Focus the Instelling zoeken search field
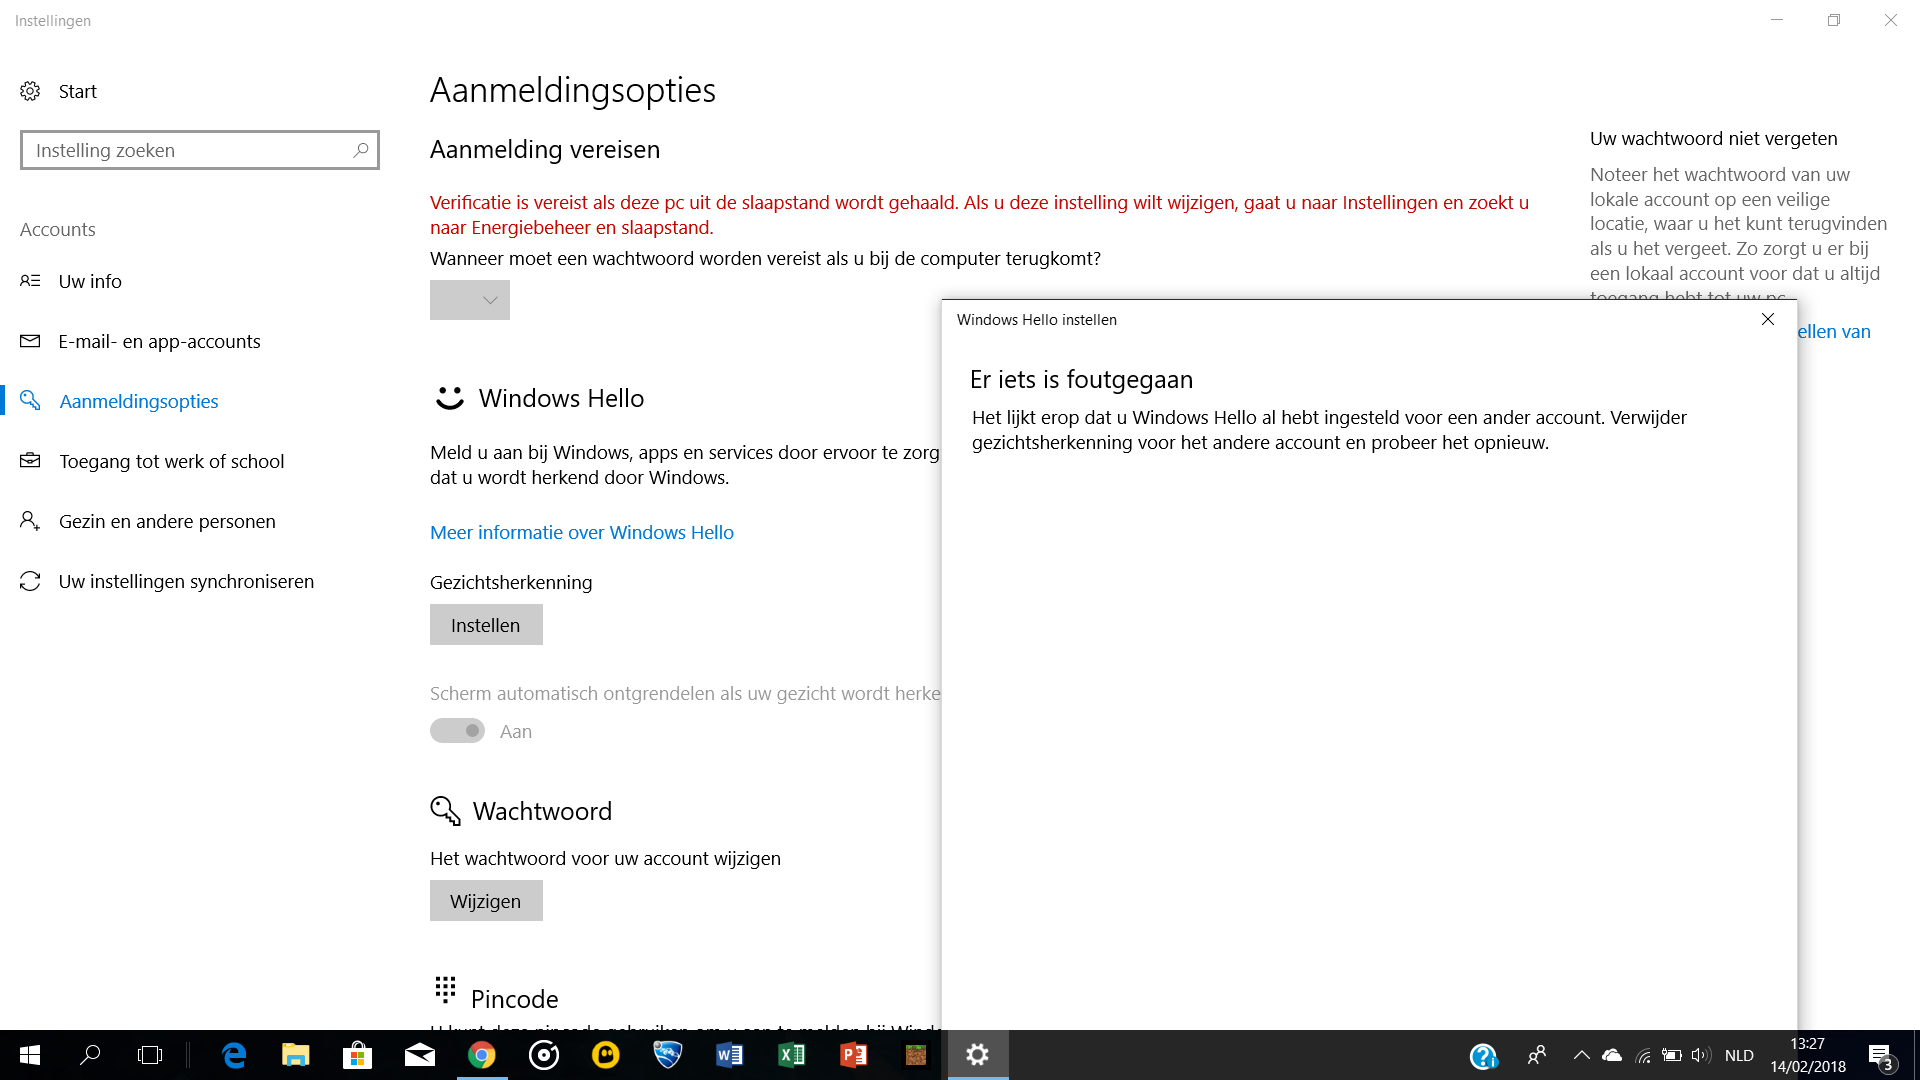This screenshot has height=1080, width=1920. 200,150
